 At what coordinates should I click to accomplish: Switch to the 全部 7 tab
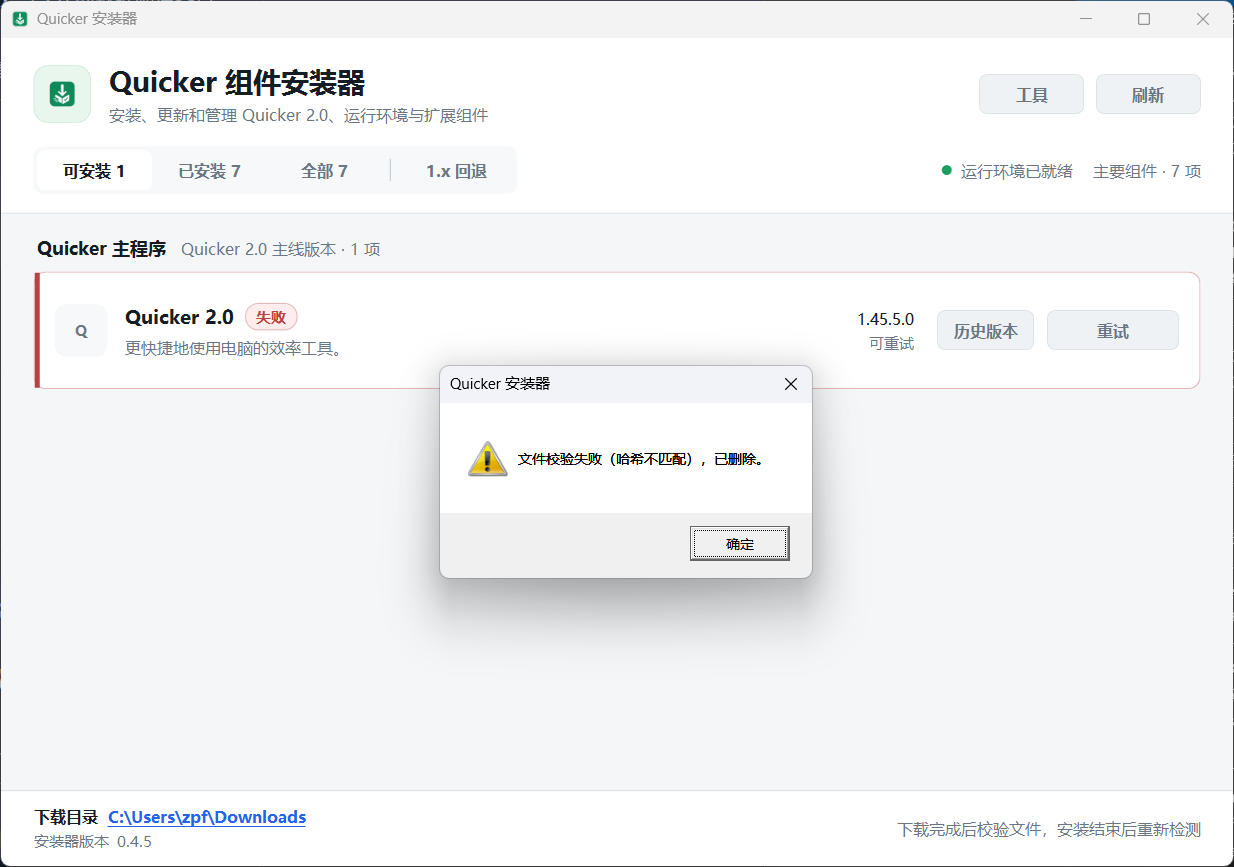pos(324,171)
